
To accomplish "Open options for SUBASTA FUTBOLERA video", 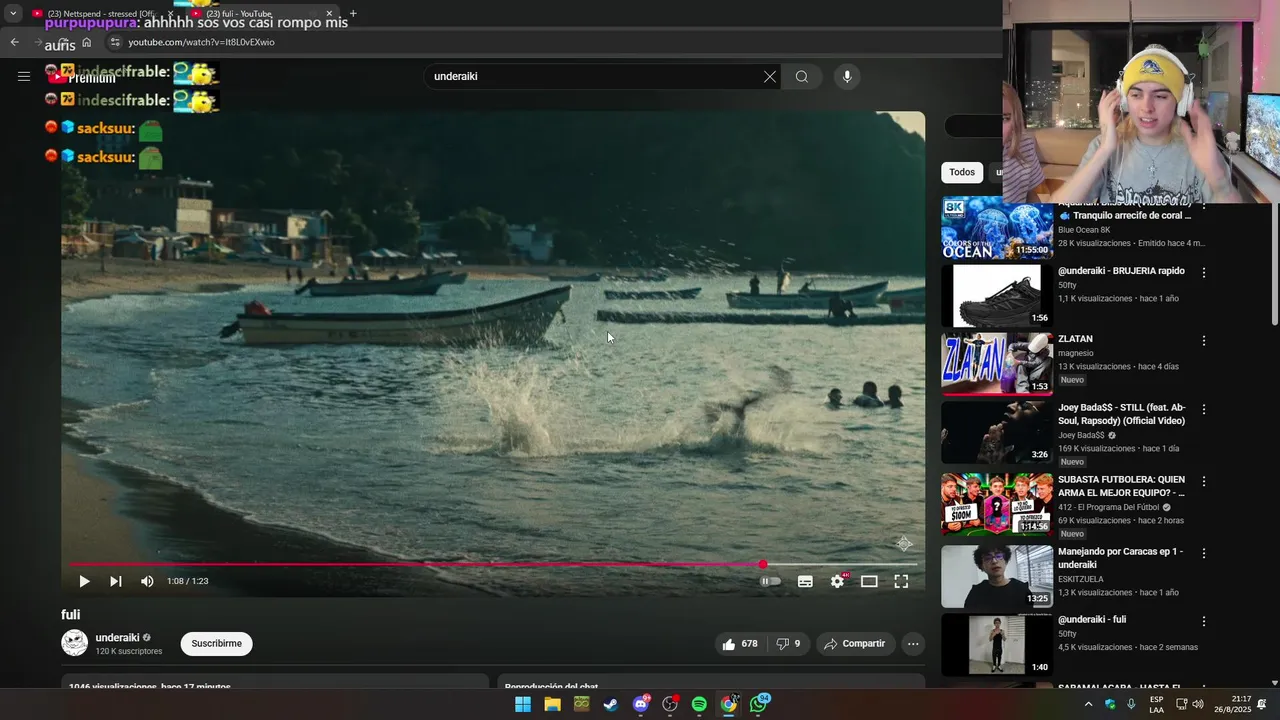I will pyautogui.click(x=1204, y=481).
